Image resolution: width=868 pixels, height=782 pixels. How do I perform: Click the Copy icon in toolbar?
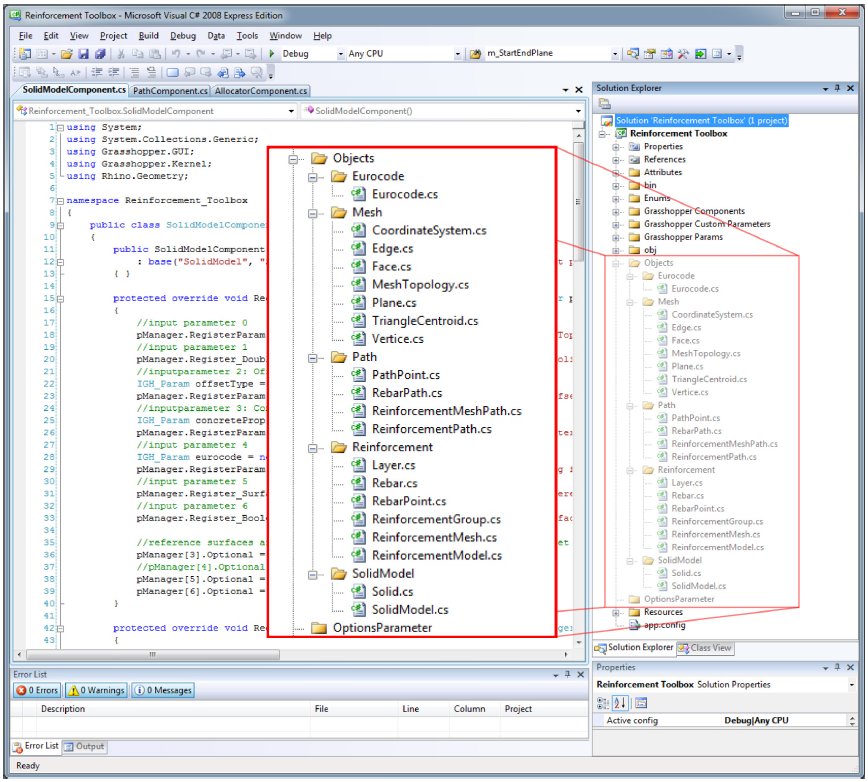[x=138, y=54]
